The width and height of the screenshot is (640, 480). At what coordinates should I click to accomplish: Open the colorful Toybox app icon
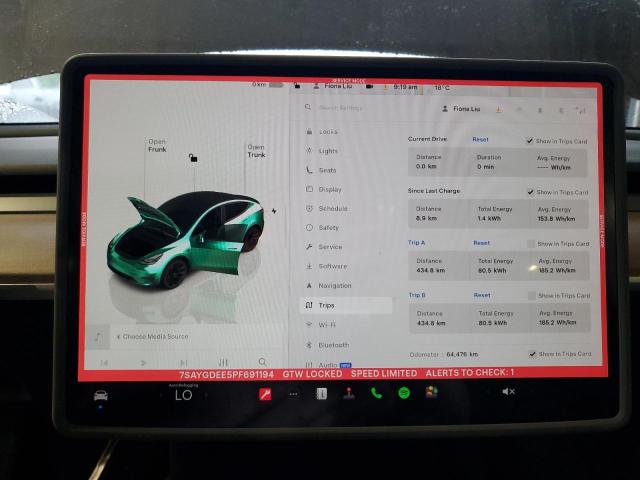point(431,392)
